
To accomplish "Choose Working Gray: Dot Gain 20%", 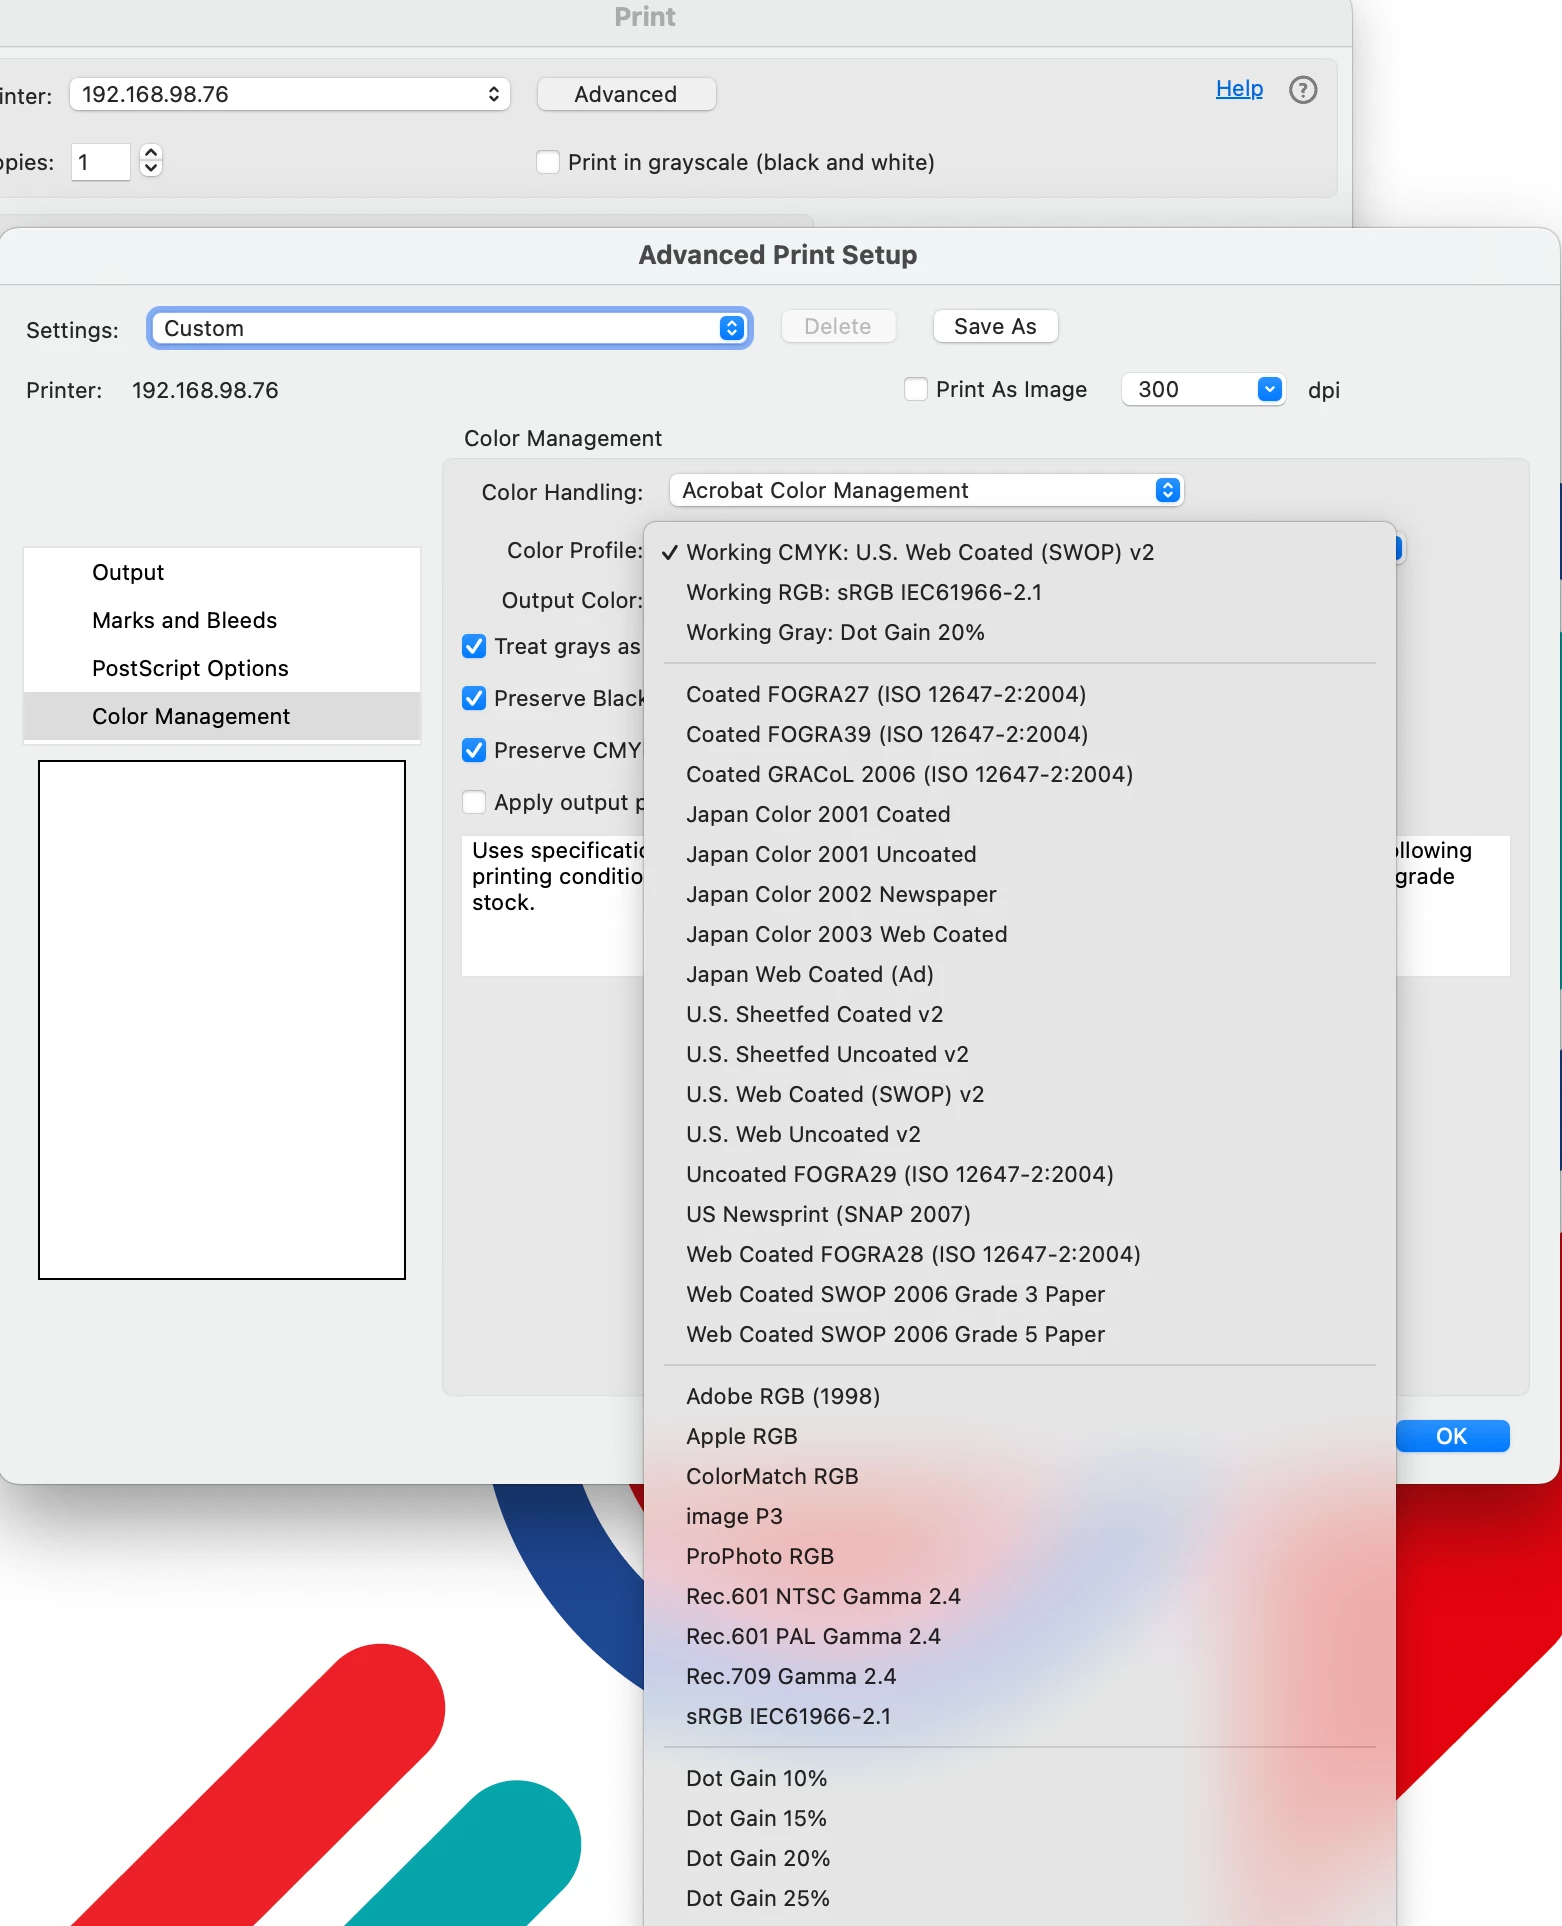I will [1019, 632].
